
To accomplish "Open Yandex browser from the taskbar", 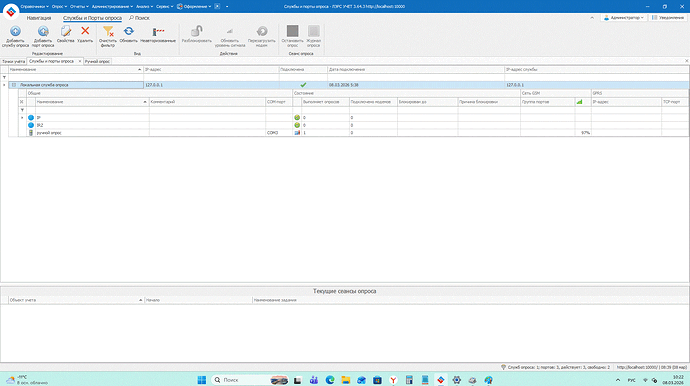I will [393, 380].
